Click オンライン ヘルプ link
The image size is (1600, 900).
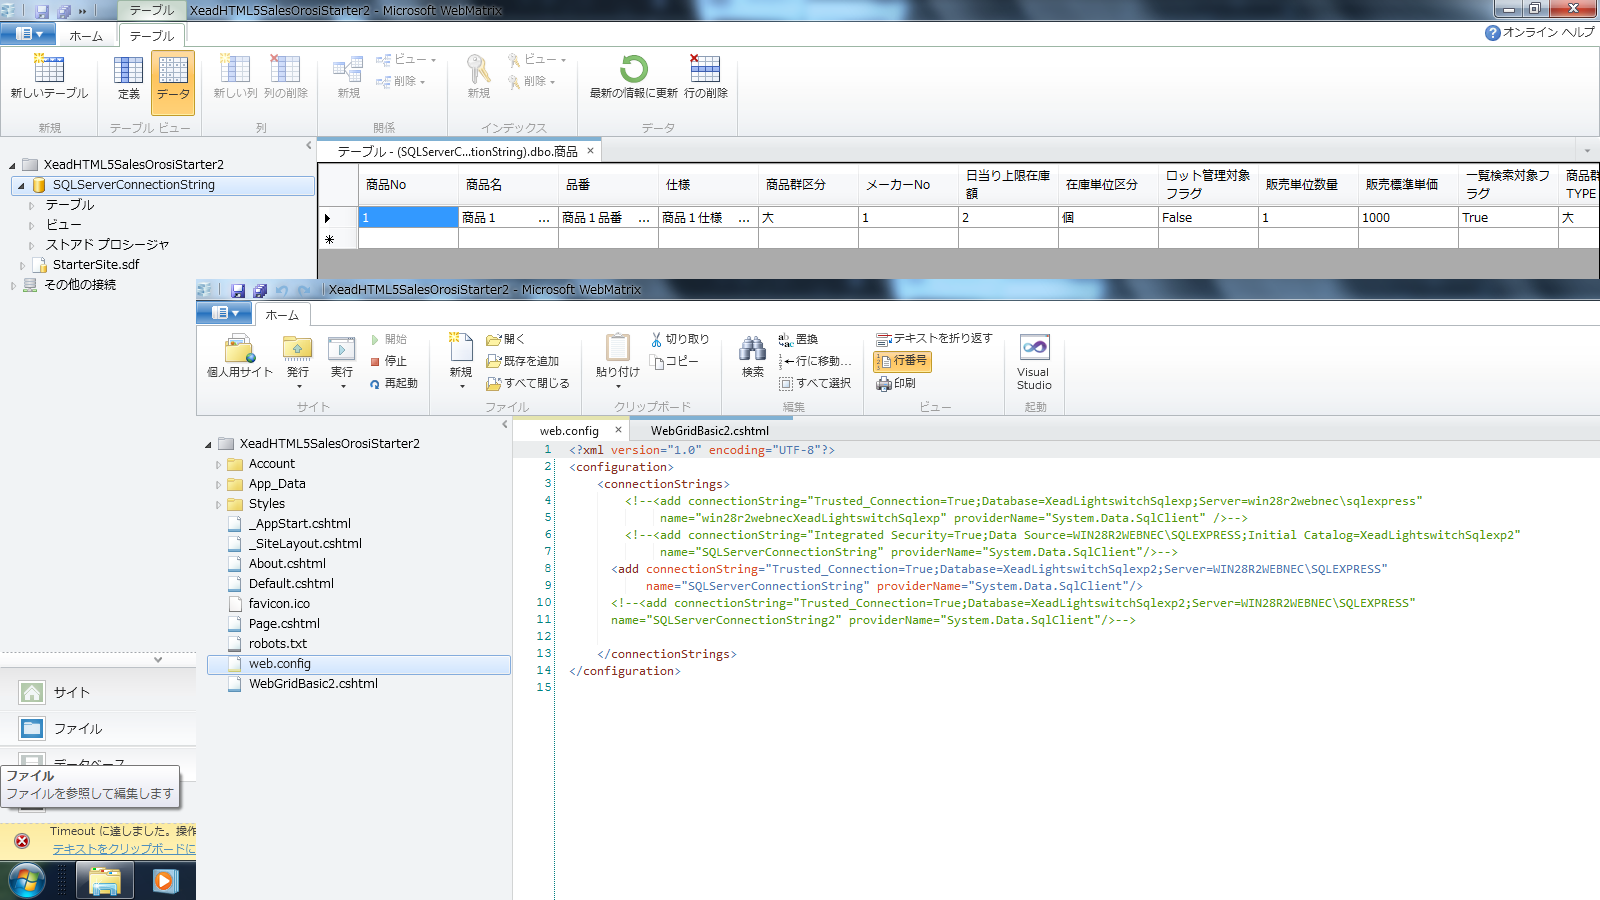click(x=1540, y=32)
